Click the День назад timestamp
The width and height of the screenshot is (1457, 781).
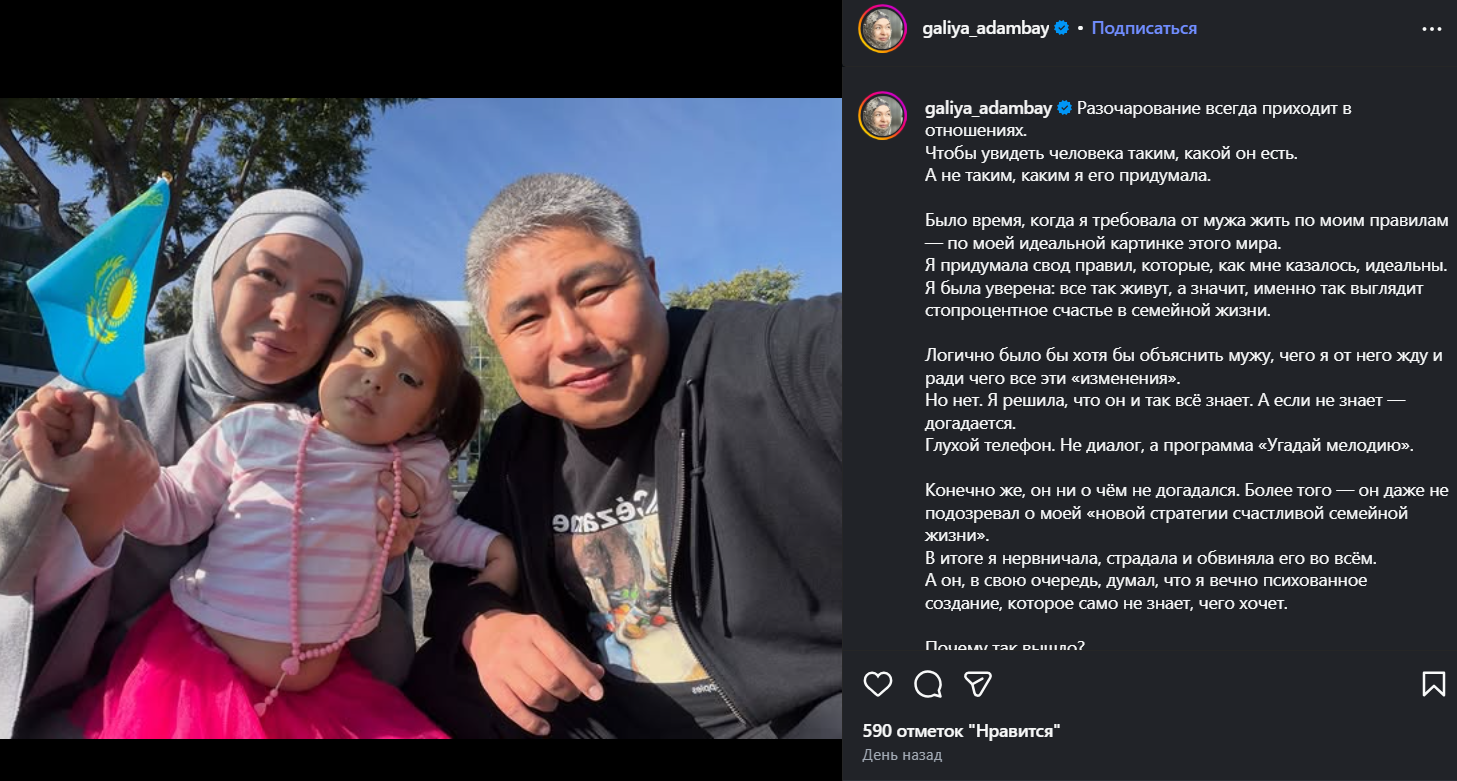(x=902, y=755)
